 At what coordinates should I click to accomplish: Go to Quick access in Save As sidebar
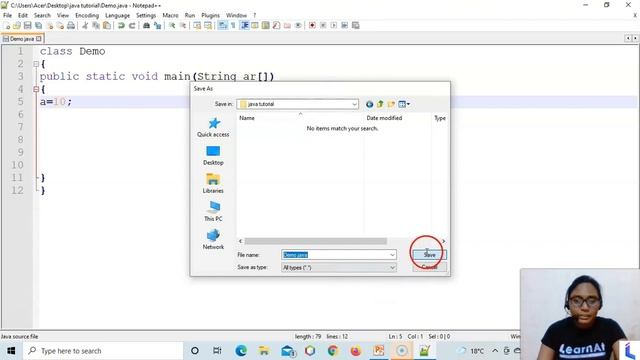click(x=213, y=127)
